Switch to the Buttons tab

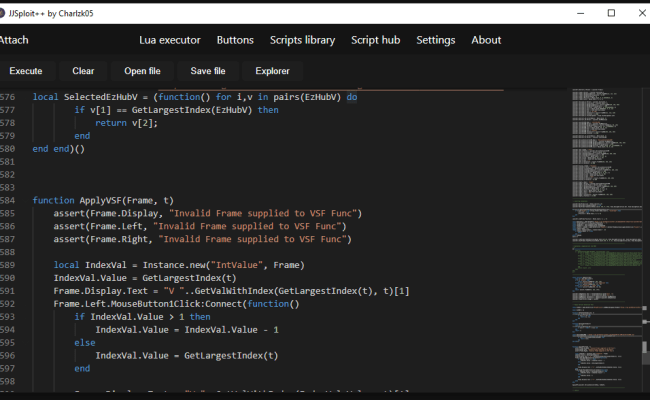click(x=235, y=40)
